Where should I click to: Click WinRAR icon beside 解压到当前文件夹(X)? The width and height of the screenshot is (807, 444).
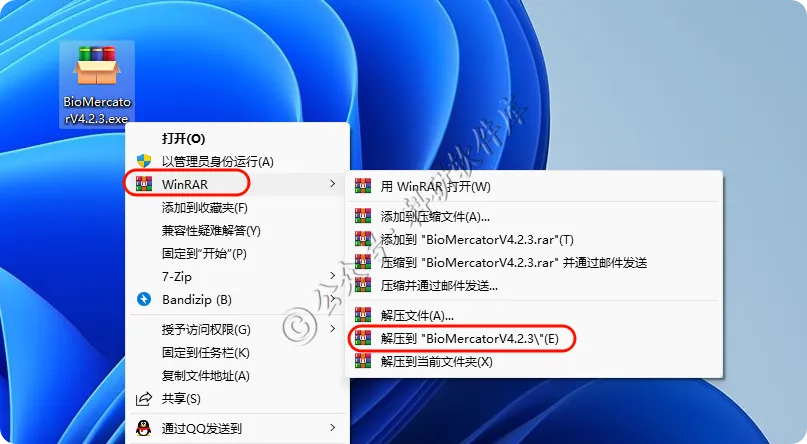coord(363,361)
